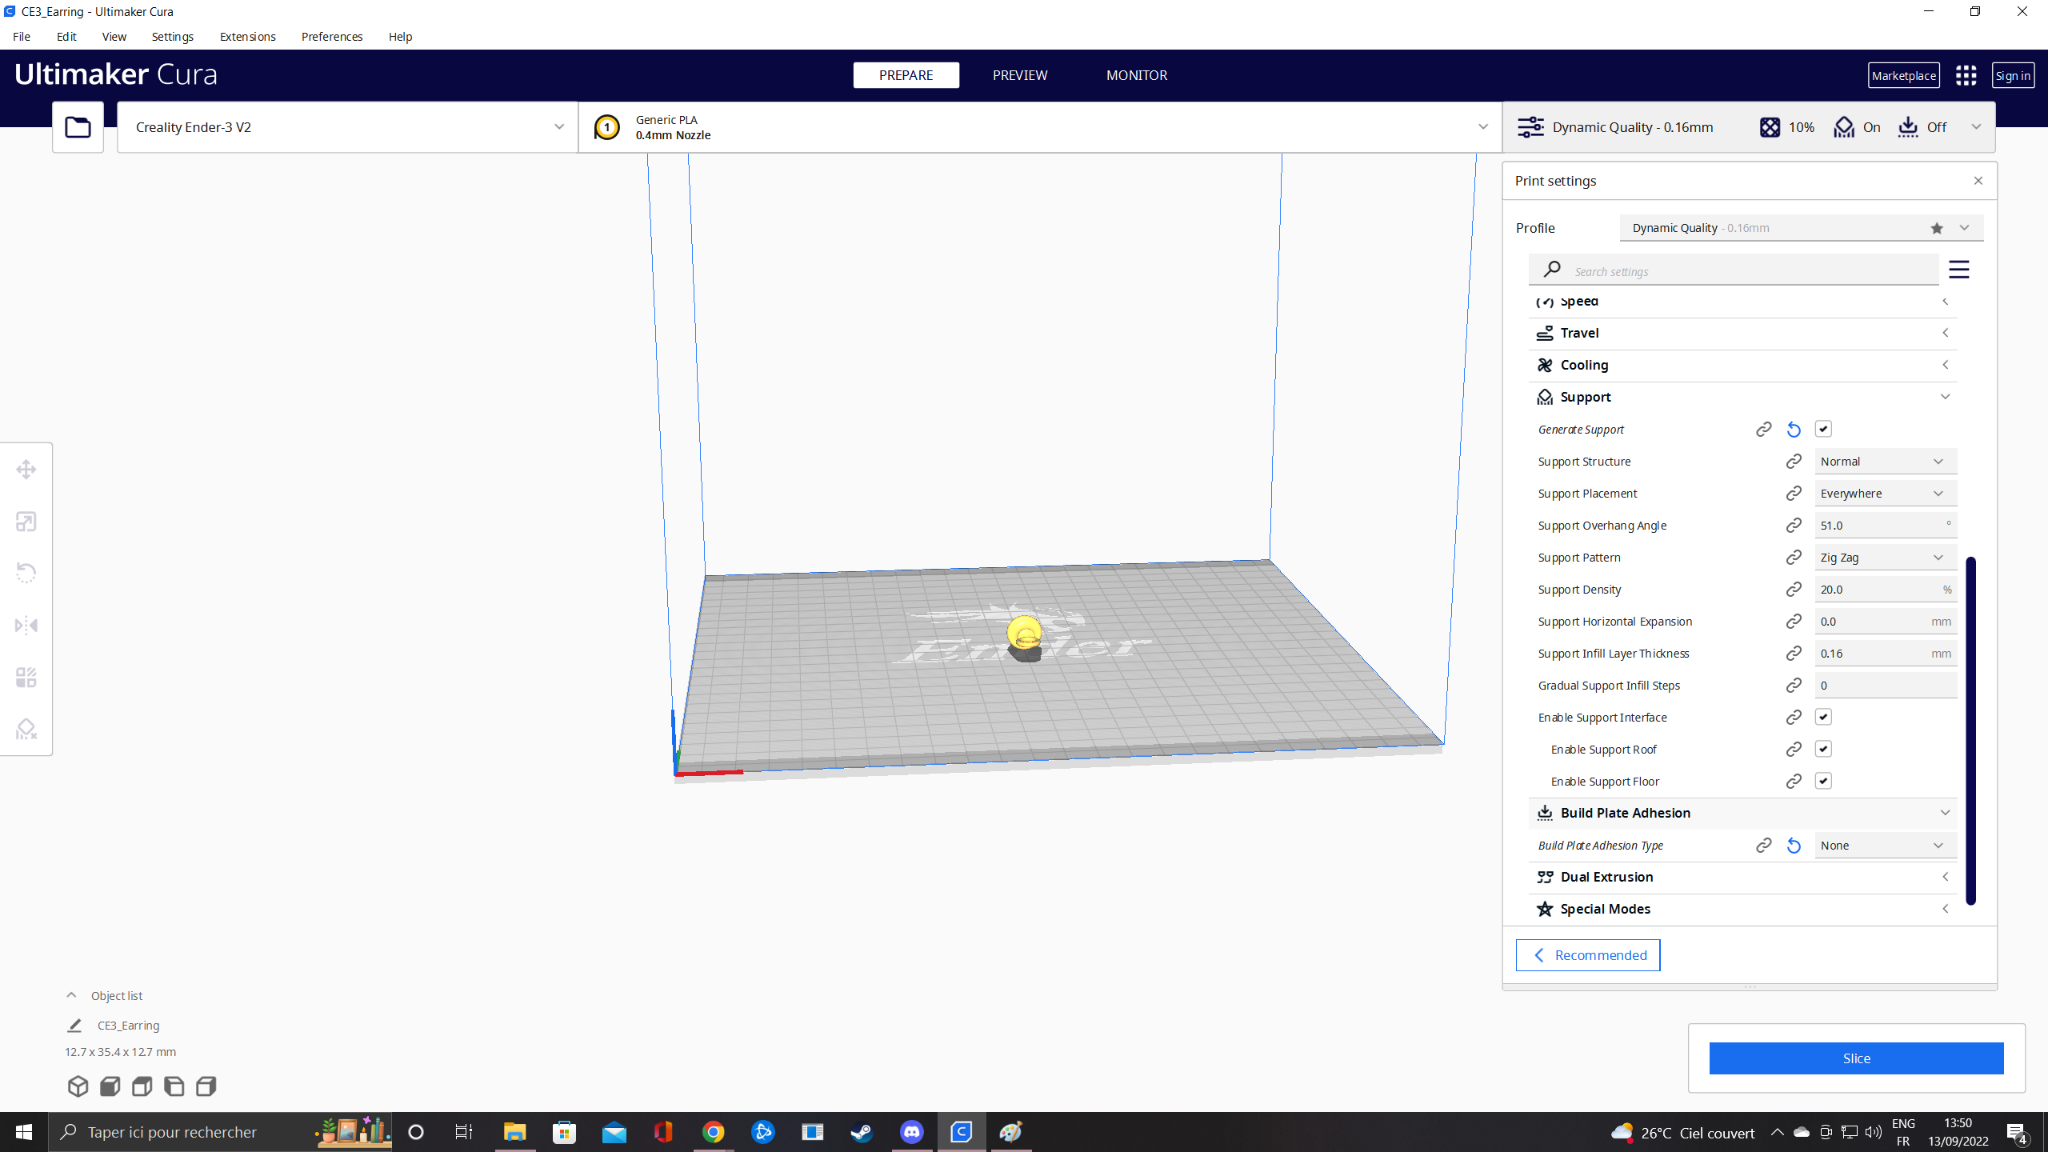Select the Rotate tool in left toolbar
Image resolution: width=2048 pixels, height=1152 pixels.
tap(26, 573)
